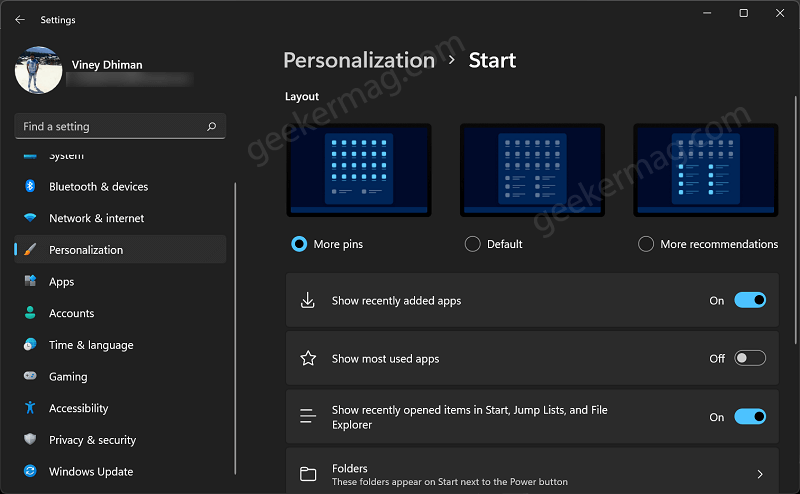Choose the More pins layout thumbnail
Screen dimensions: 800x494
click(359, 170)
